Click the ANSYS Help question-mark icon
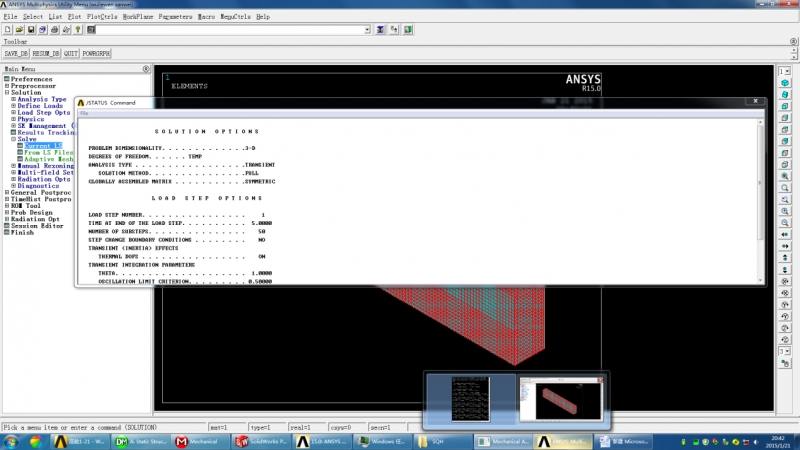The width and height of the screenshot is (800, 450). (78, 30)
